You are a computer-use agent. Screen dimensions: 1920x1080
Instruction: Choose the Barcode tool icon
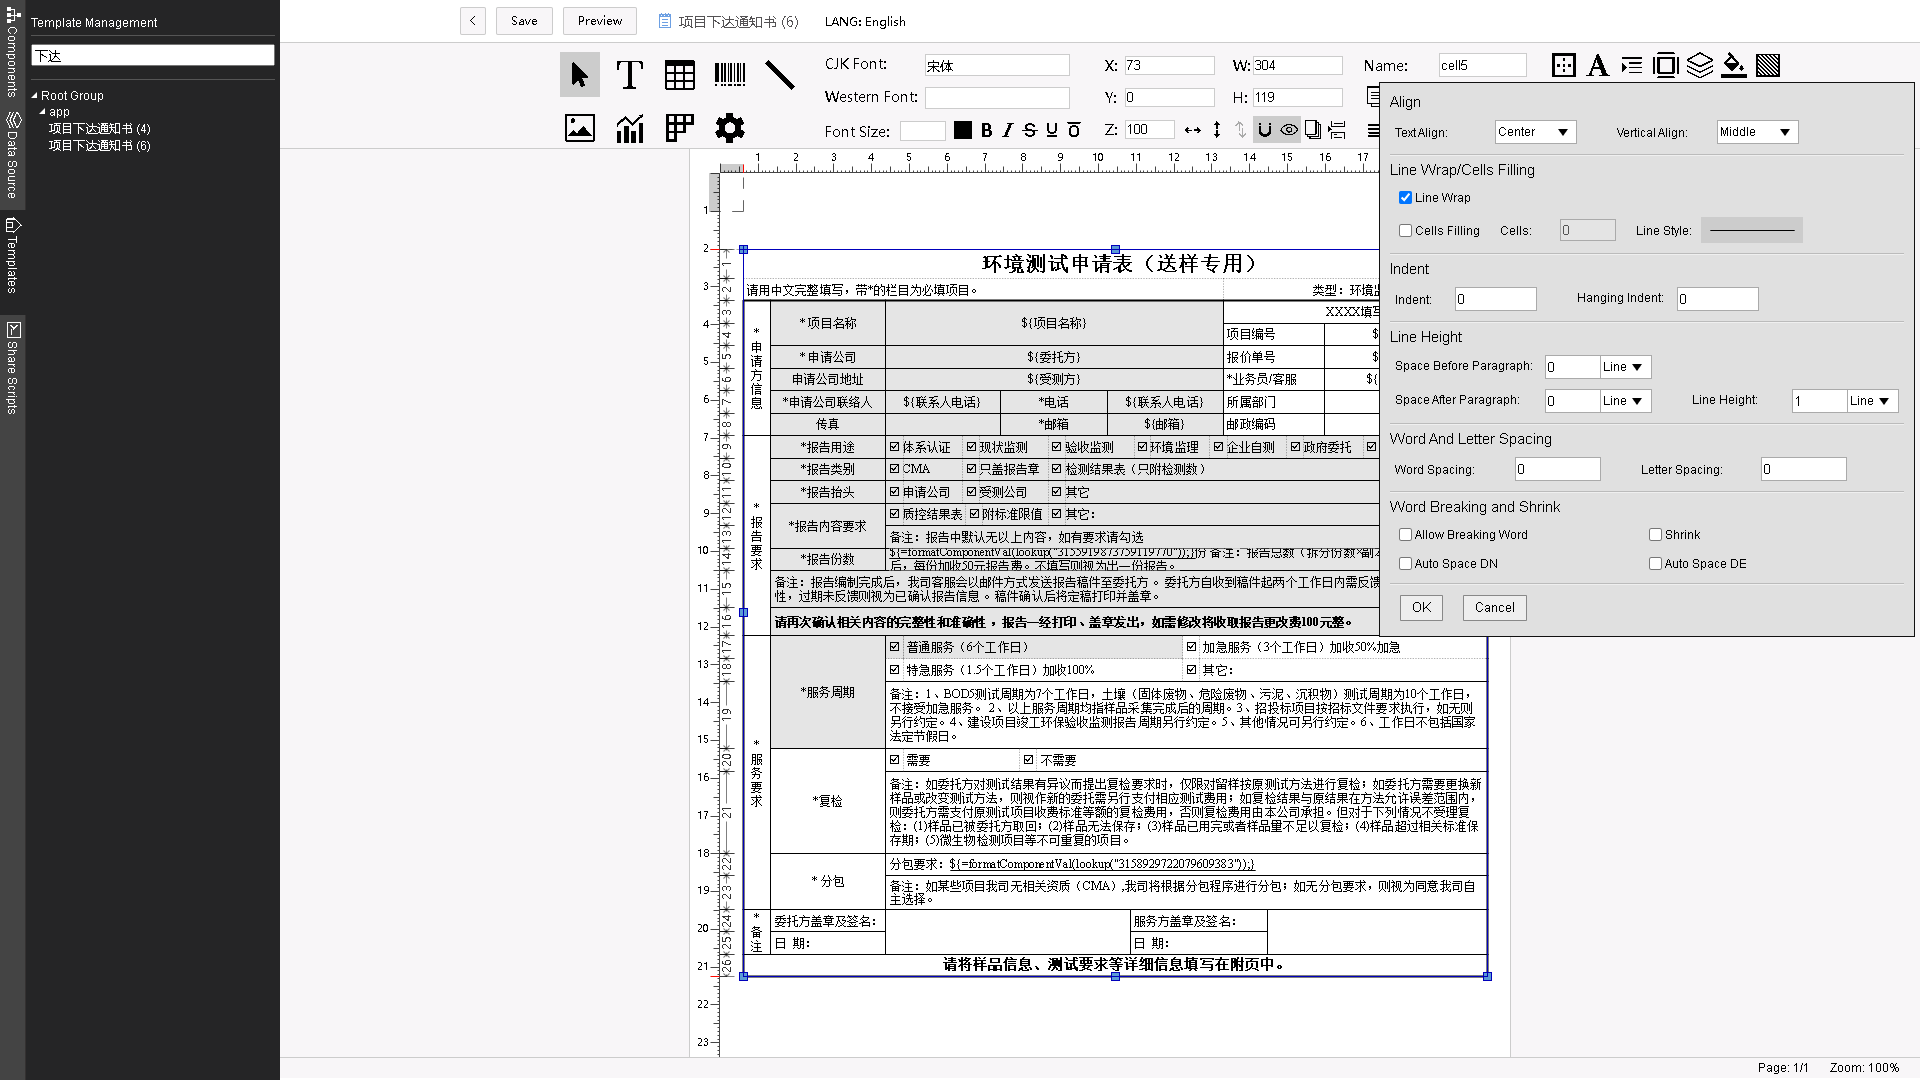(x=730, y=74)
